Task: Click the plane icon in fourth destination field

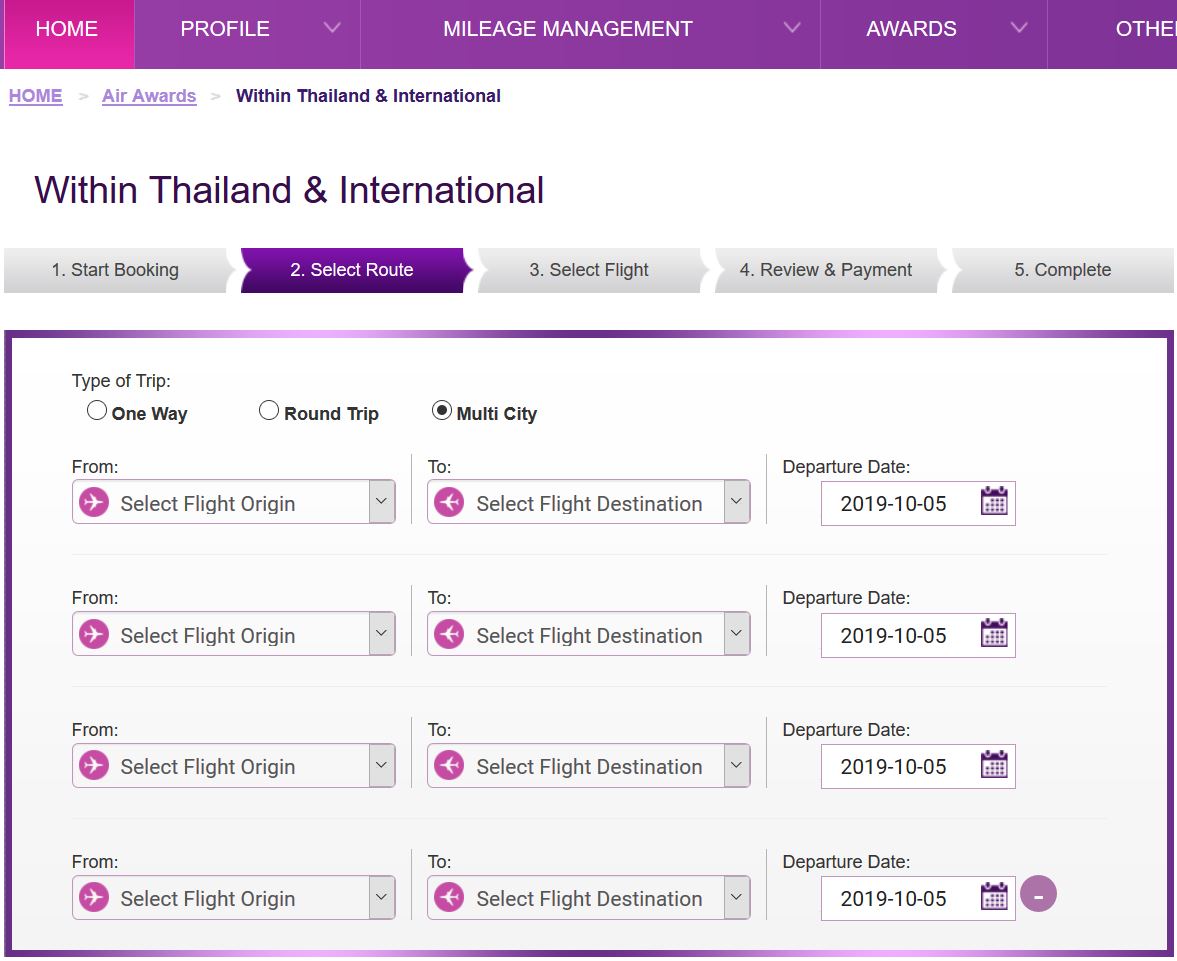Action: 449,897
